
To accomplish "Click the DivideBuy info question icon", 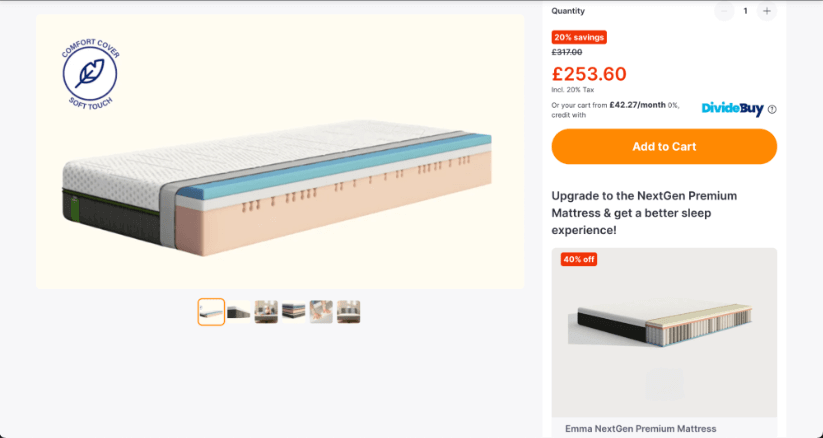I will tap(772, 109).
